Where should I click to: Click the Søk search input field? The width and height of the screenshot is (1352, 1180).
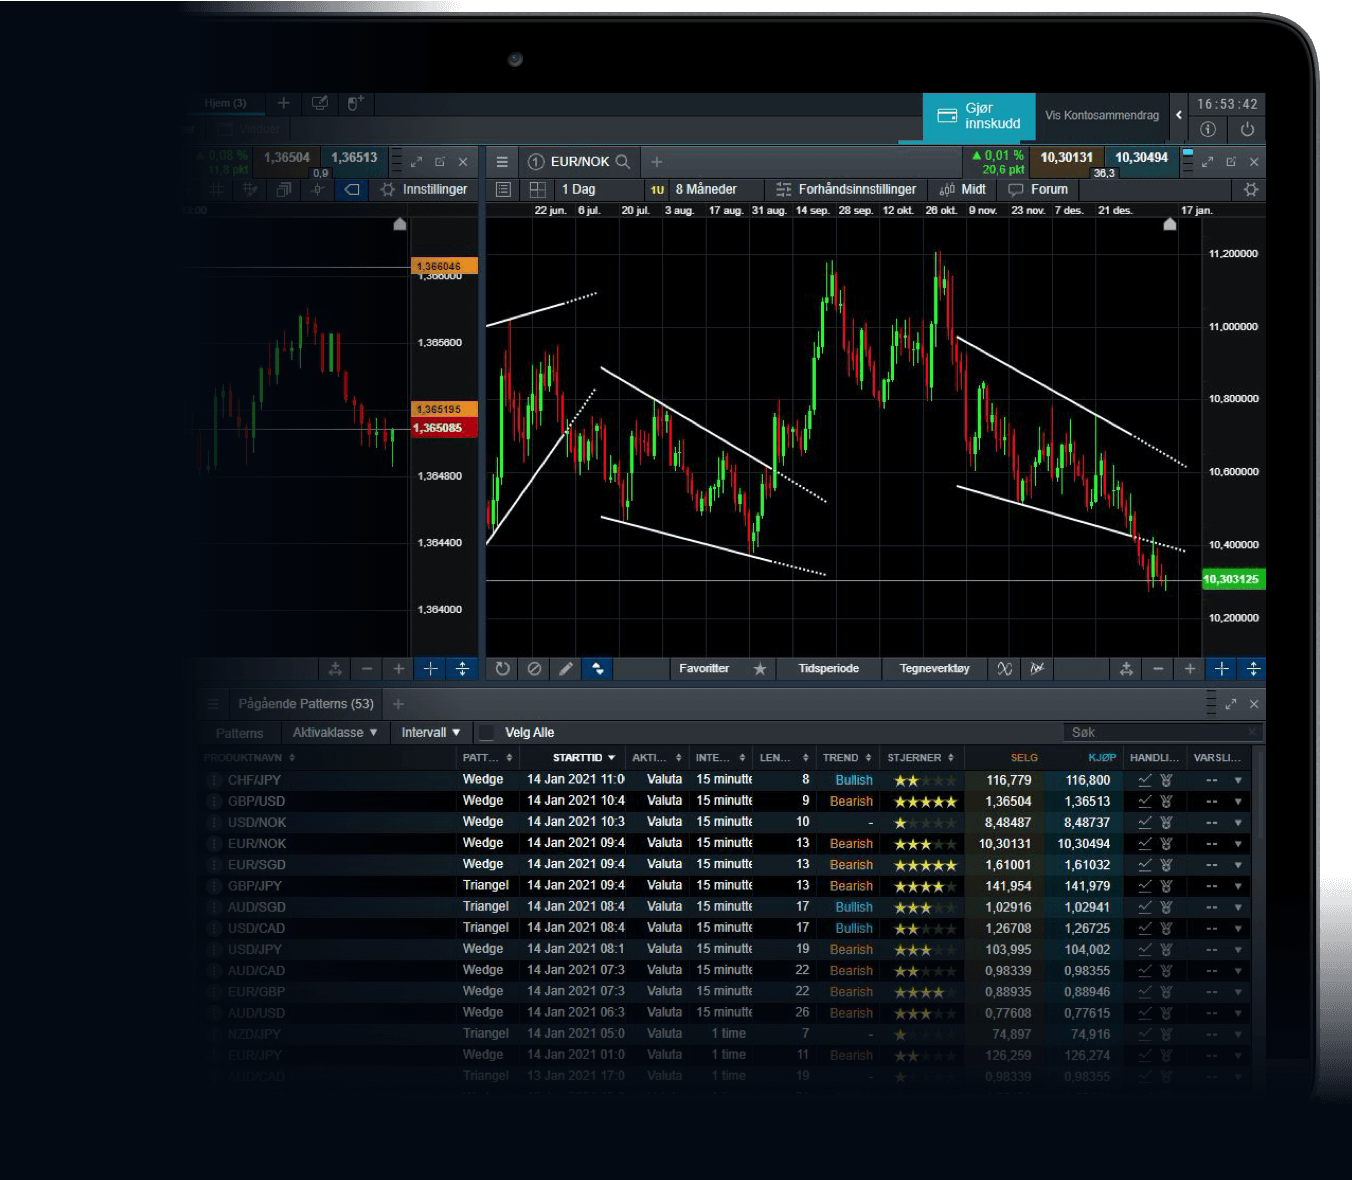point(1160,733)
